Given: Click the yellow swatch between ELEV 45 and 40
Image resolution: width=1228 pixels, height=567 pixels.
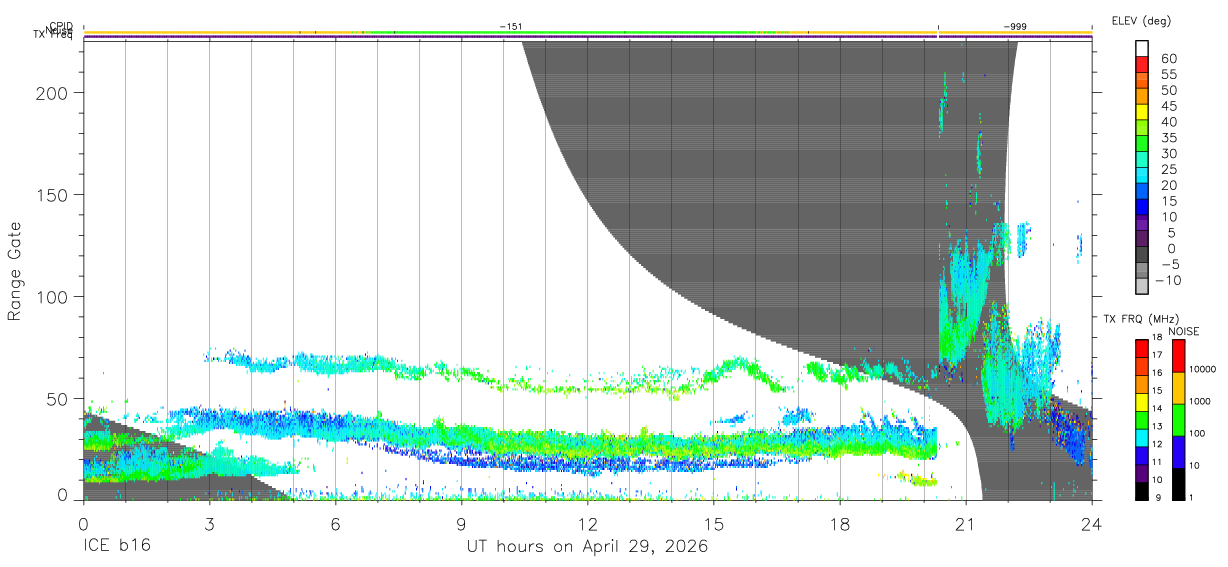Looking at the screenshot, I should coord(1141,113).
